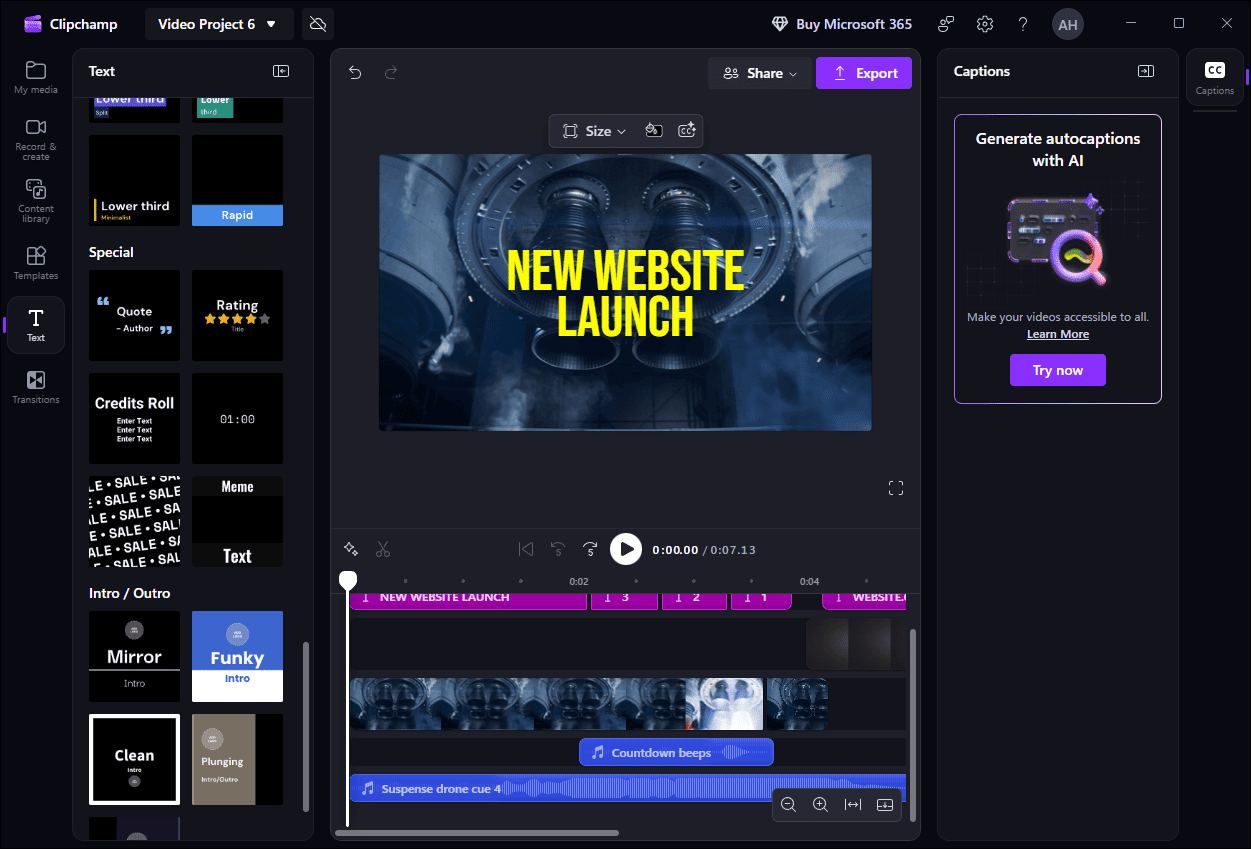1251x849 pixels.
Task: Click the timeline collapse icon after fit-to-screen
Action: (x=885, y=805)
